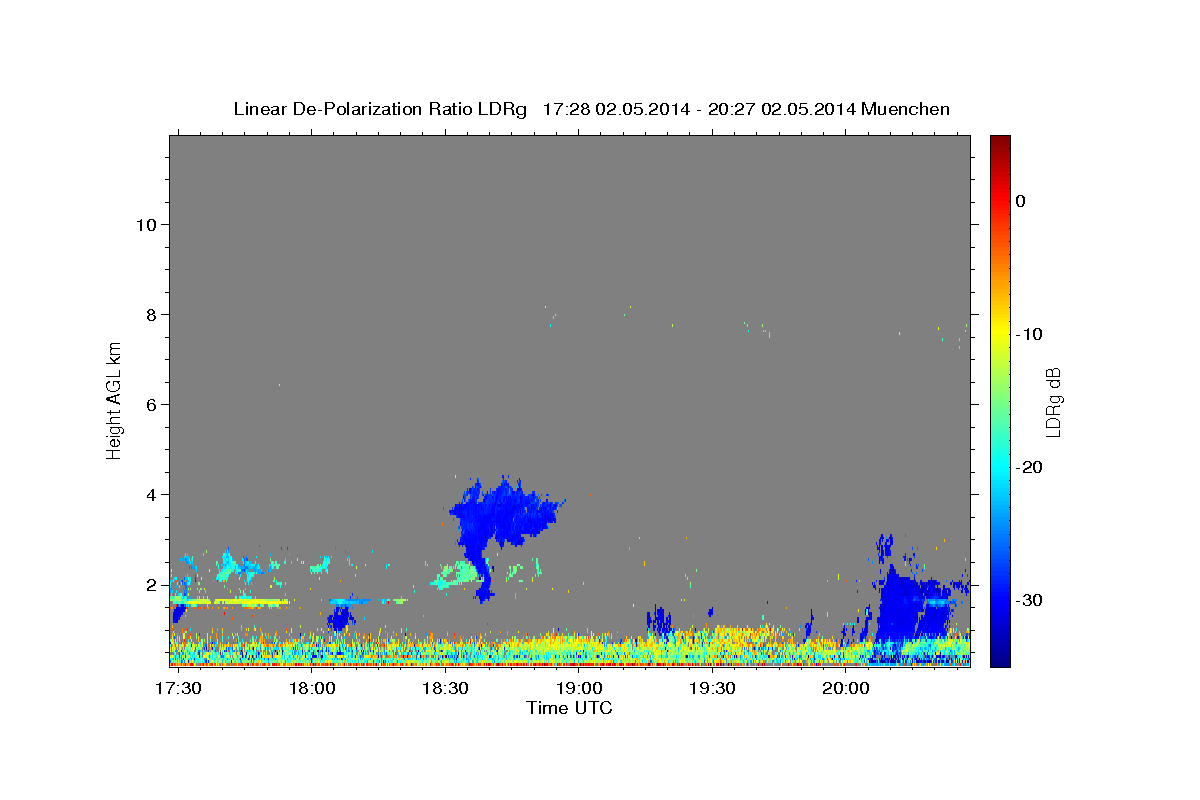Viewport: 1200px width, 800px height.
Task: Click the height tick label 6
Action: [x=152, y=404]
